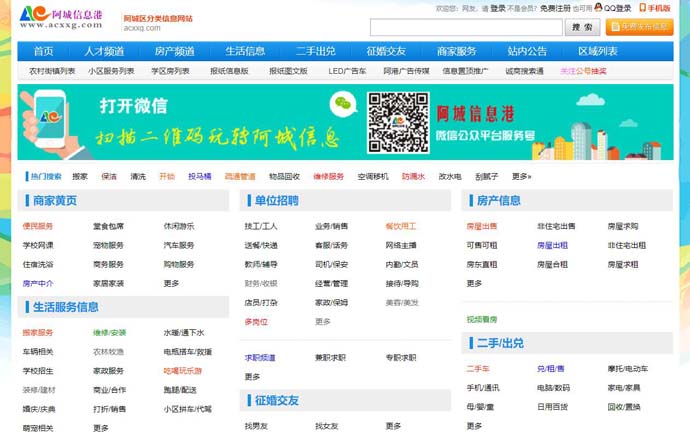Click hot search term 保洁
This screenshot has width=690, height=432.
coord(109,176)
